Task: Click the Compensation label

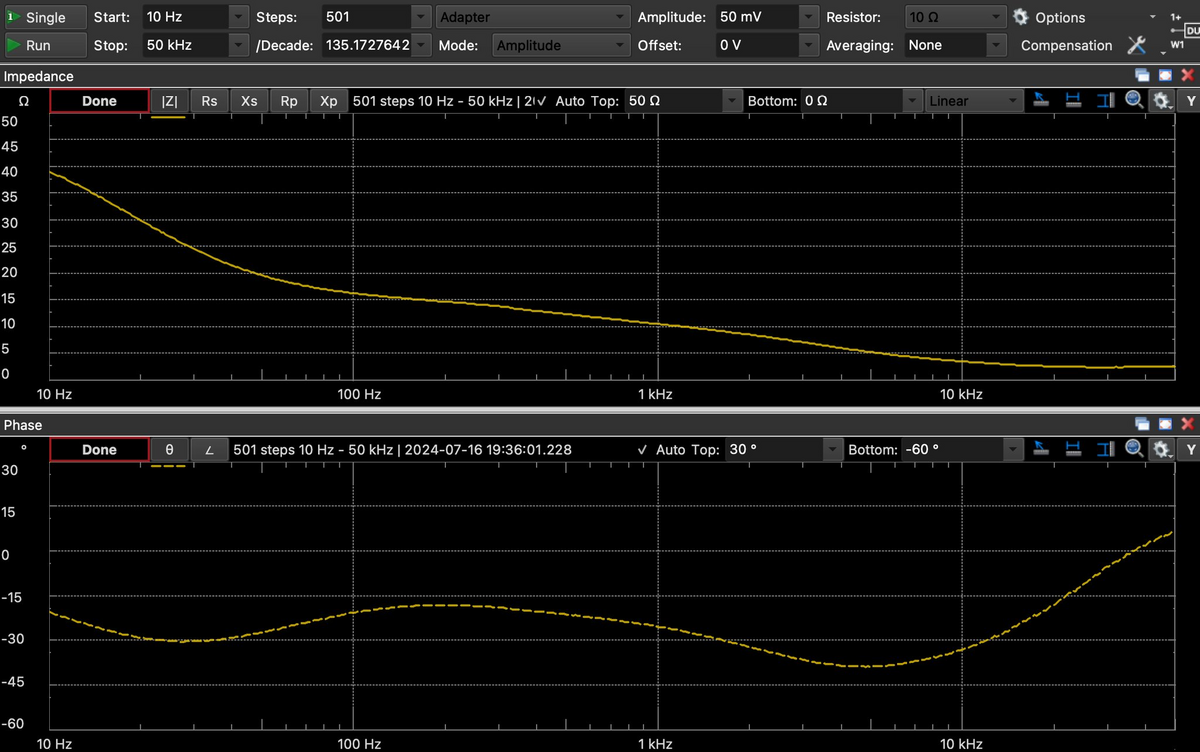Action: point(1066,45)
